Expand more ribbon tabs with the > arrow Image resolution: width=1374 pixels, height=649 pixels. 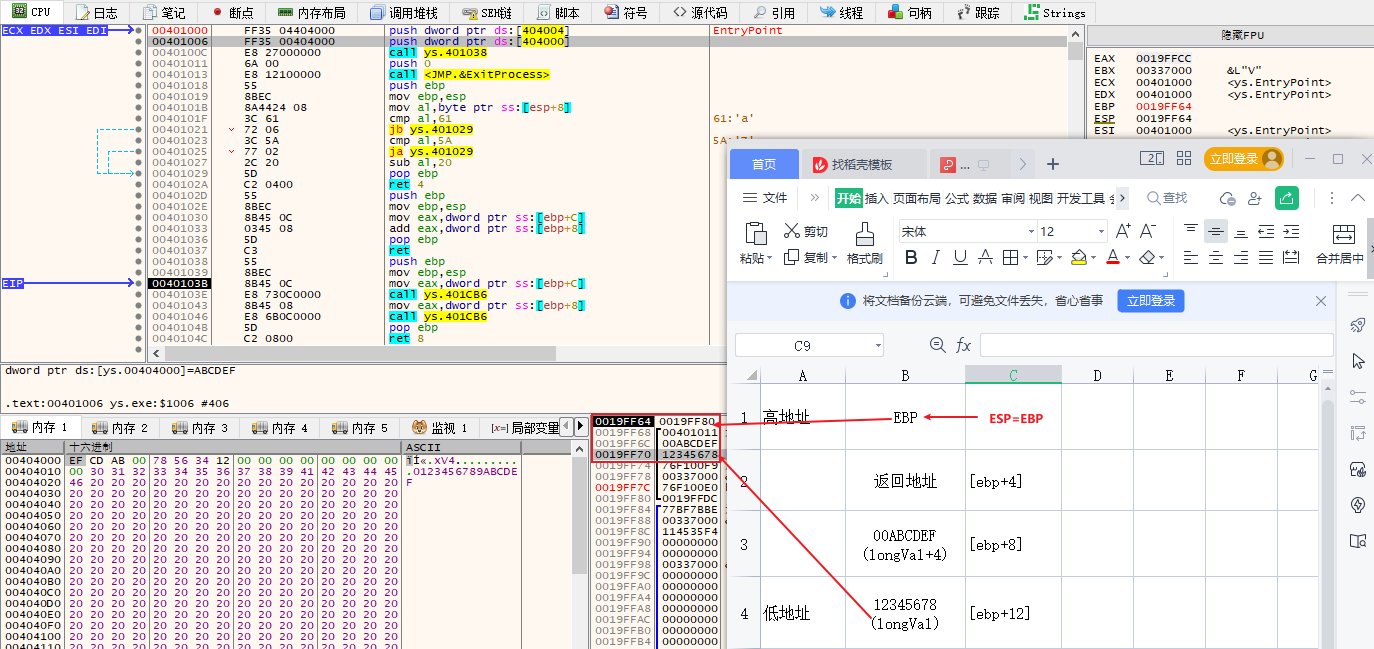click(1123, 198)
